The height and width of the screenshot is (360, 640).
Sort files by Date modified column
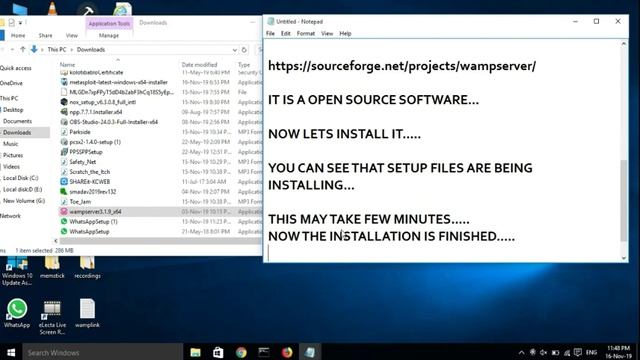[200, 64]
